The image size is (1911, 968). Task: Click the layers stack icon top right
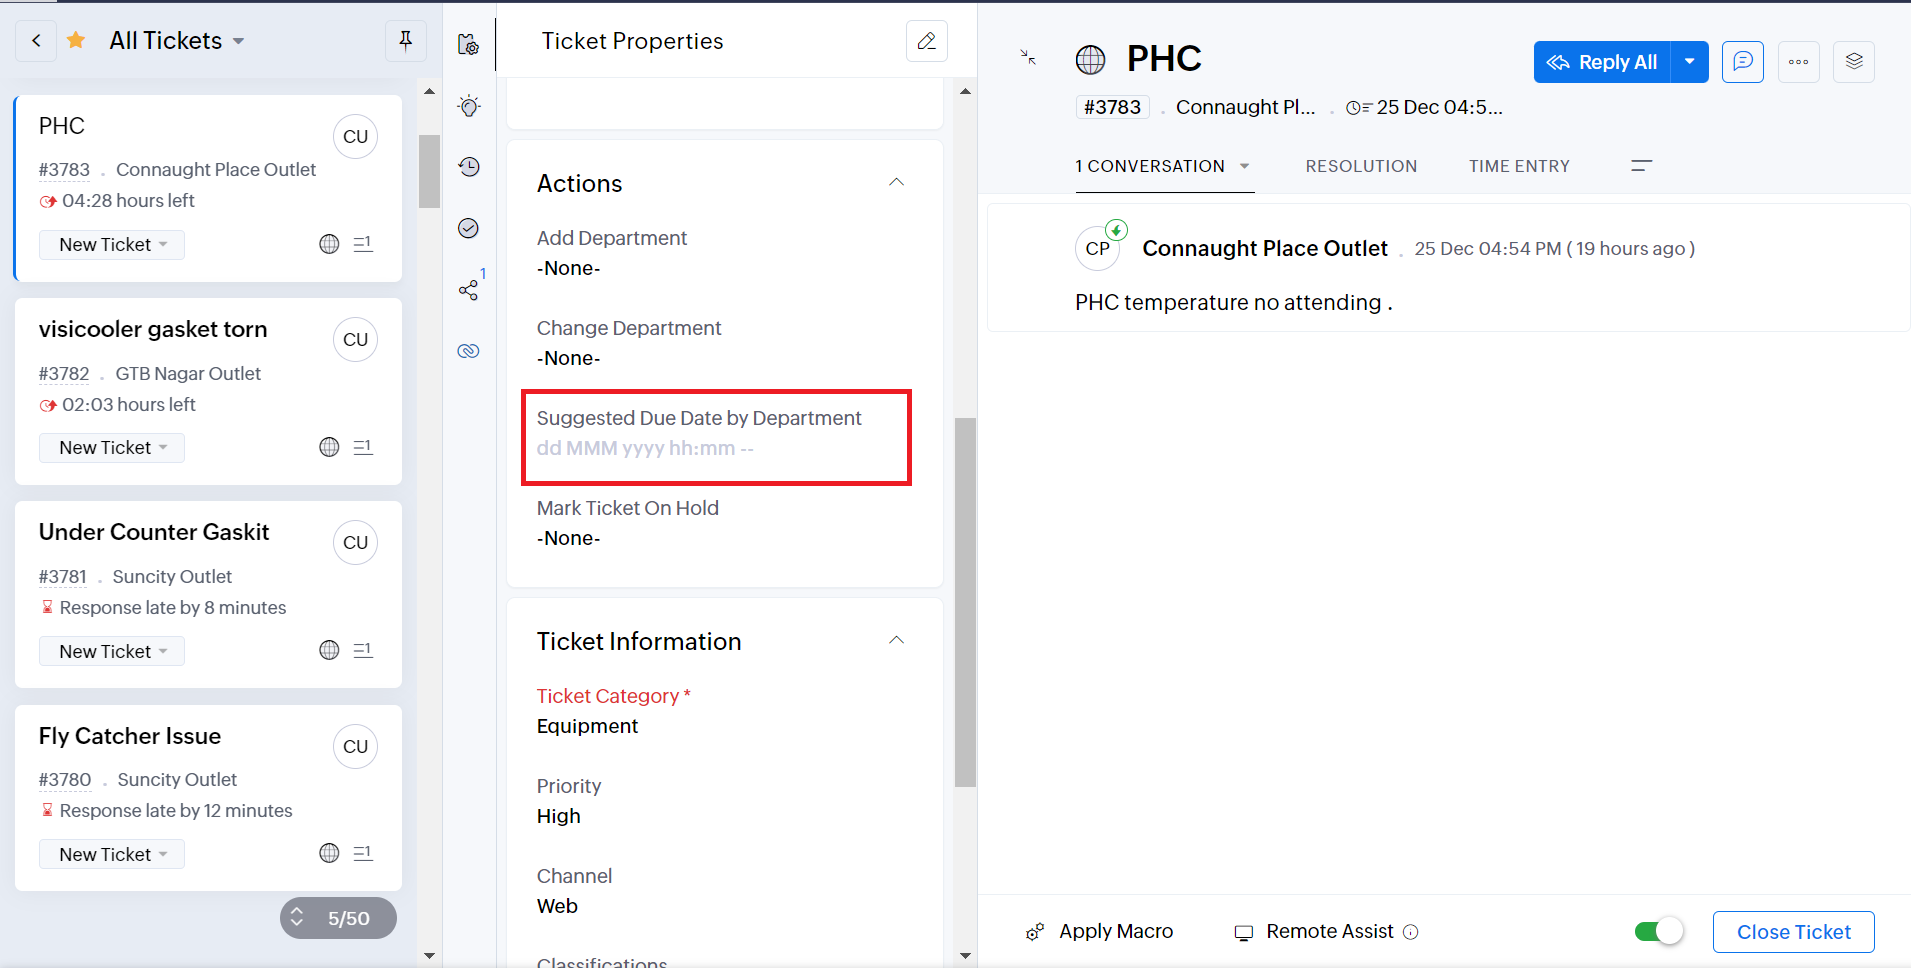[1853, 62]
